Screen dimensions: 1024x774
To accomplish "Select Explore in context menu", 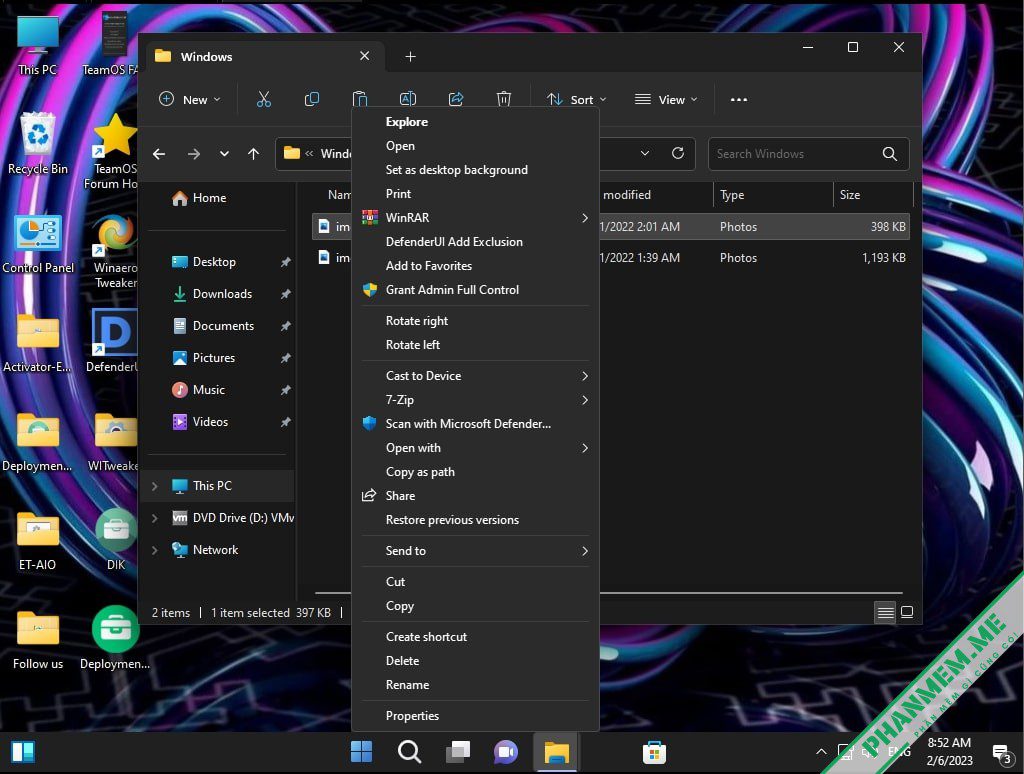I will [x=475, y=121].
